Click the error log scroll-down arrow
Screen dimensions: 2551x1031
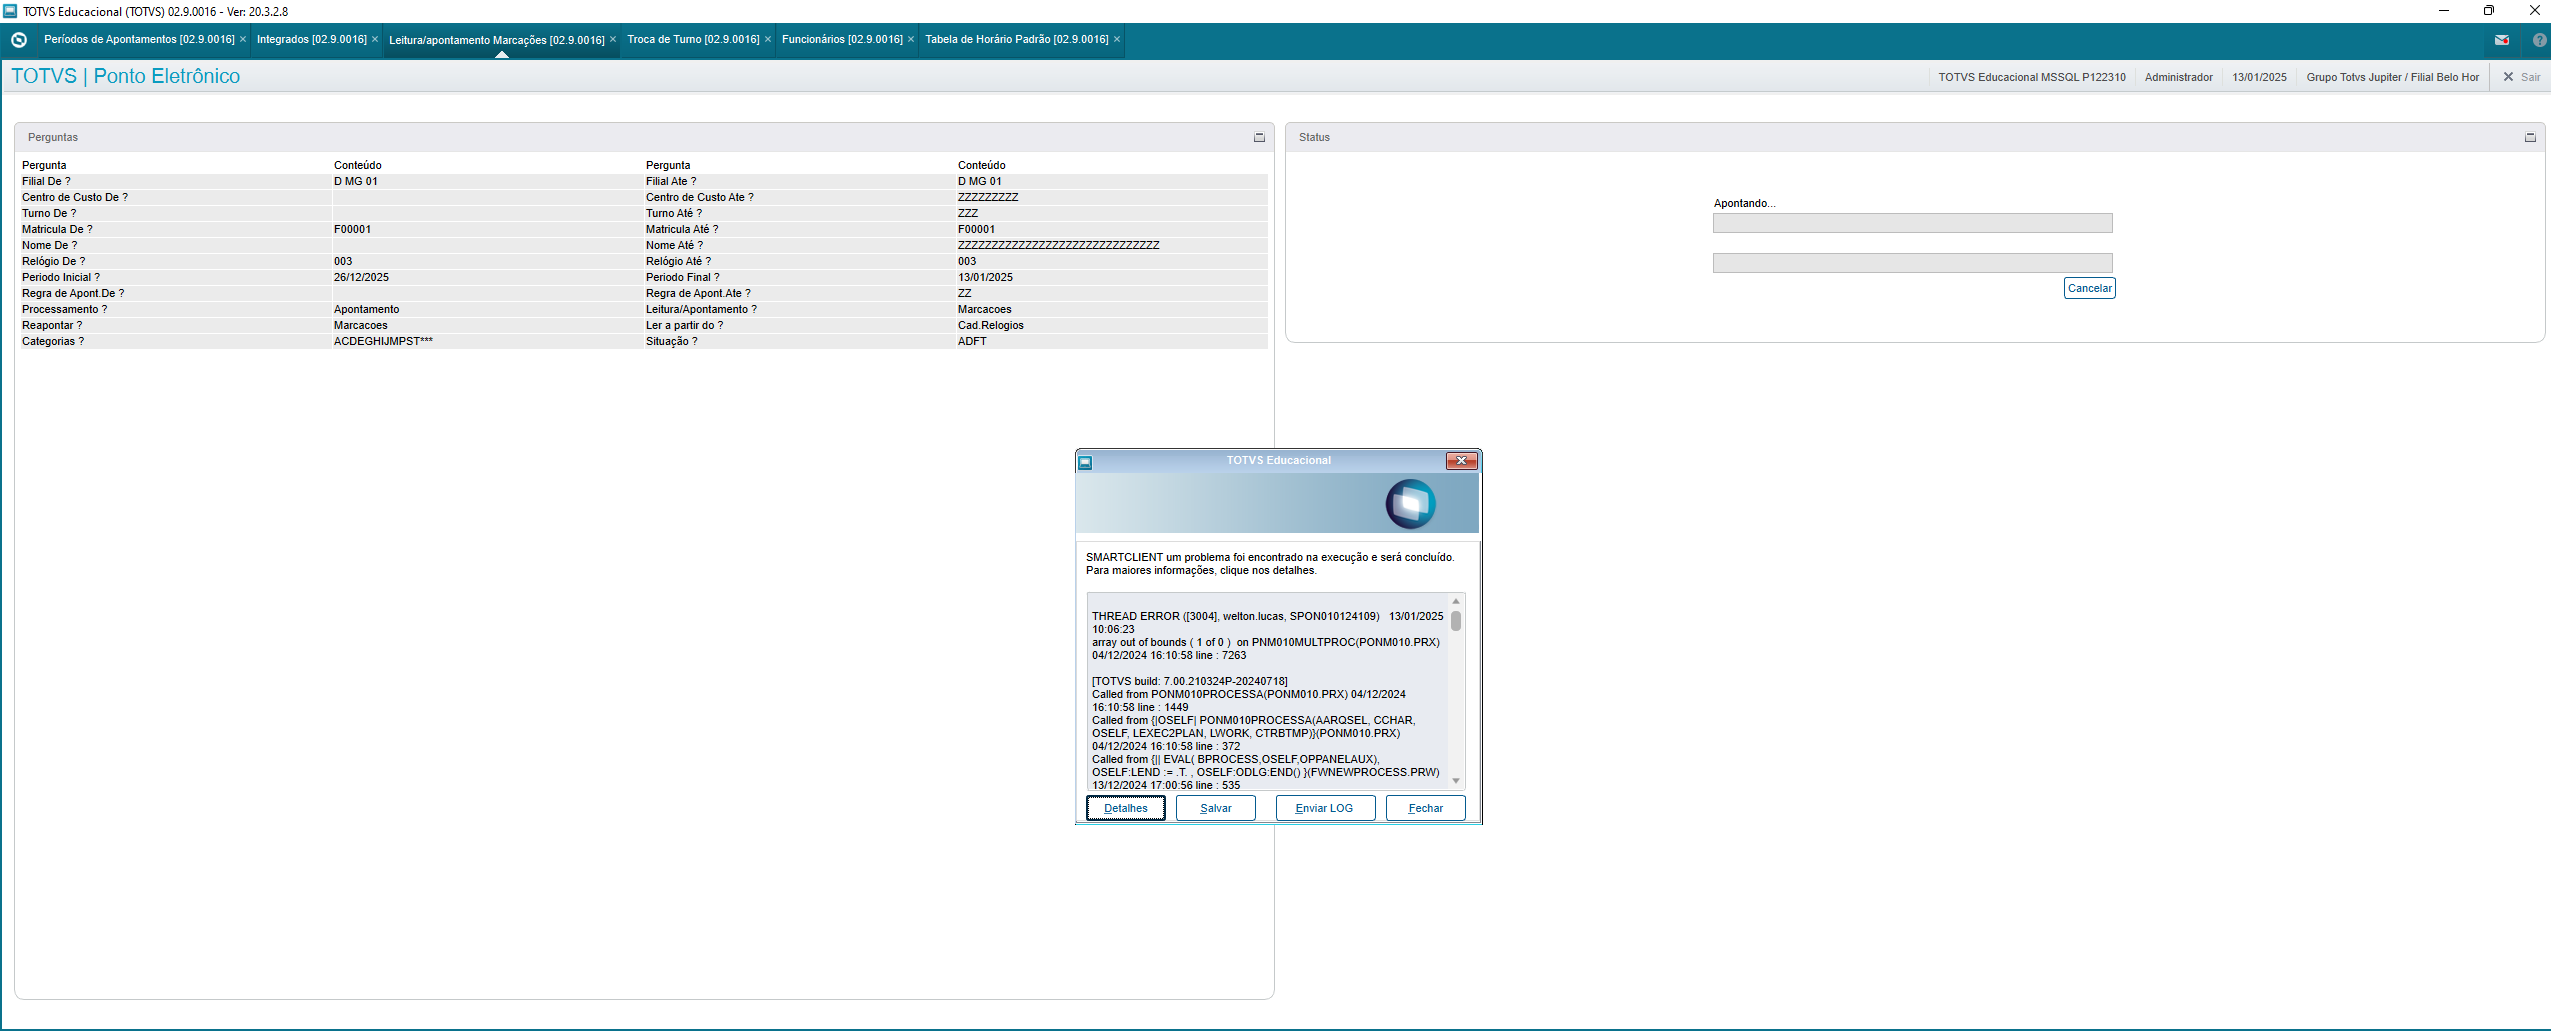1456,781
